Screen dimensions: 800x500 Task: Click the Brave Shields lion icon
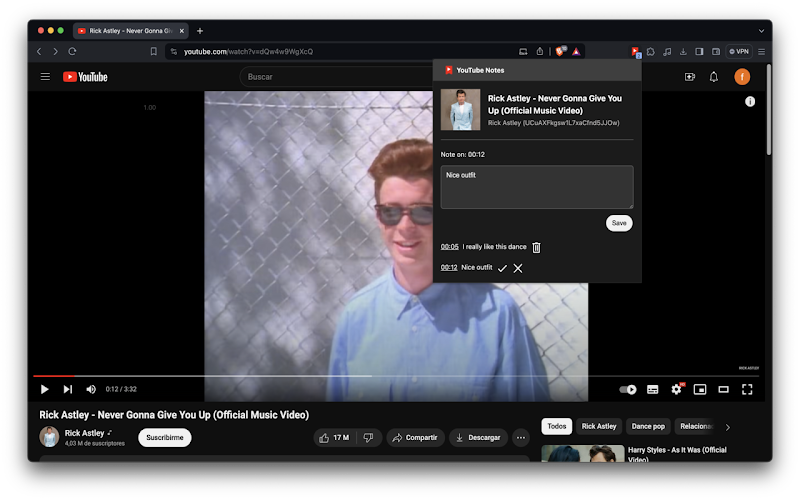click(x=560, y=51)
